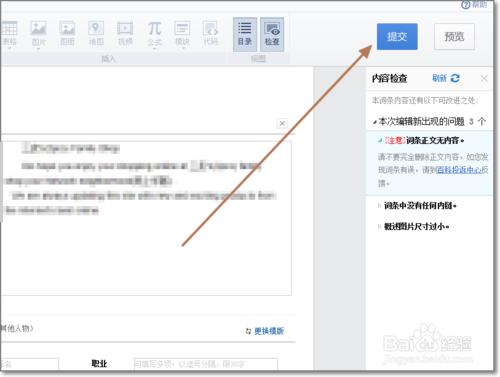This screenshot has height=377, width=500.
Task: Click 更换模版 to change template
Action: [265, 331]
